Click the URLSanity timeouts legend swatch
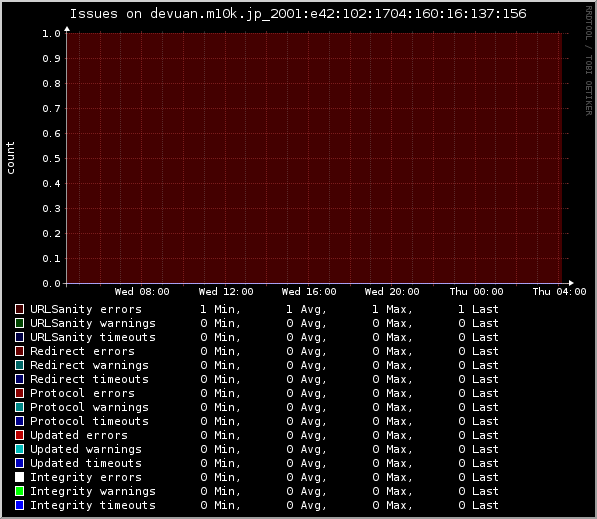 [19, 337]
